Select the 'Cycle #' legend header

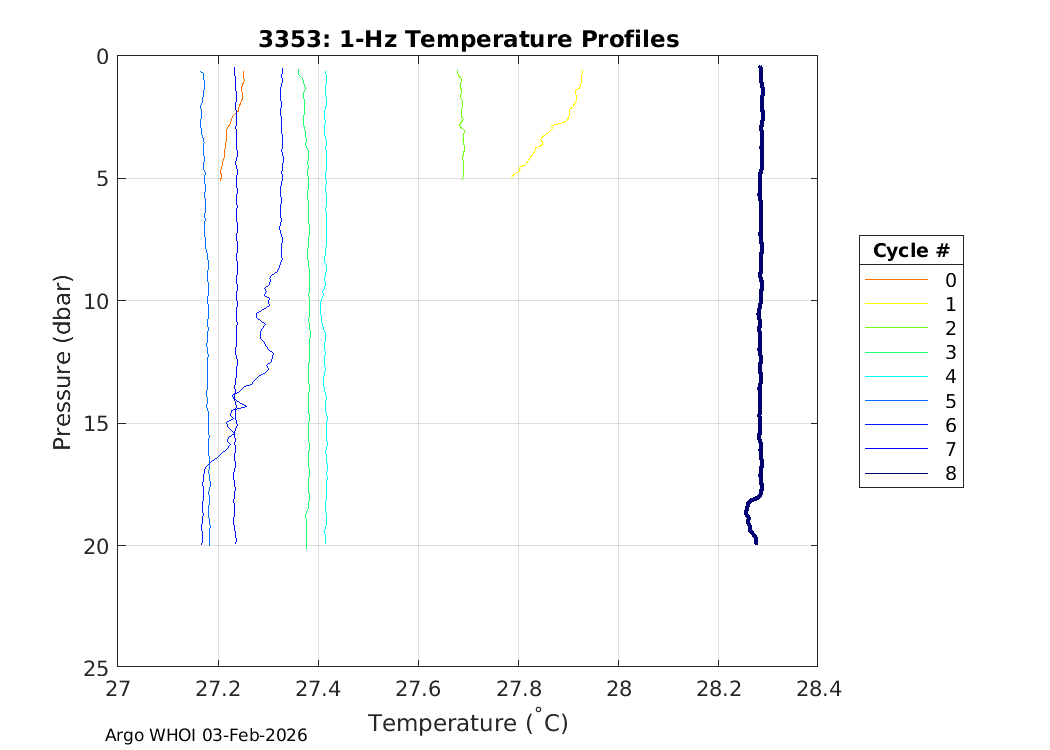tap(910, 250)
